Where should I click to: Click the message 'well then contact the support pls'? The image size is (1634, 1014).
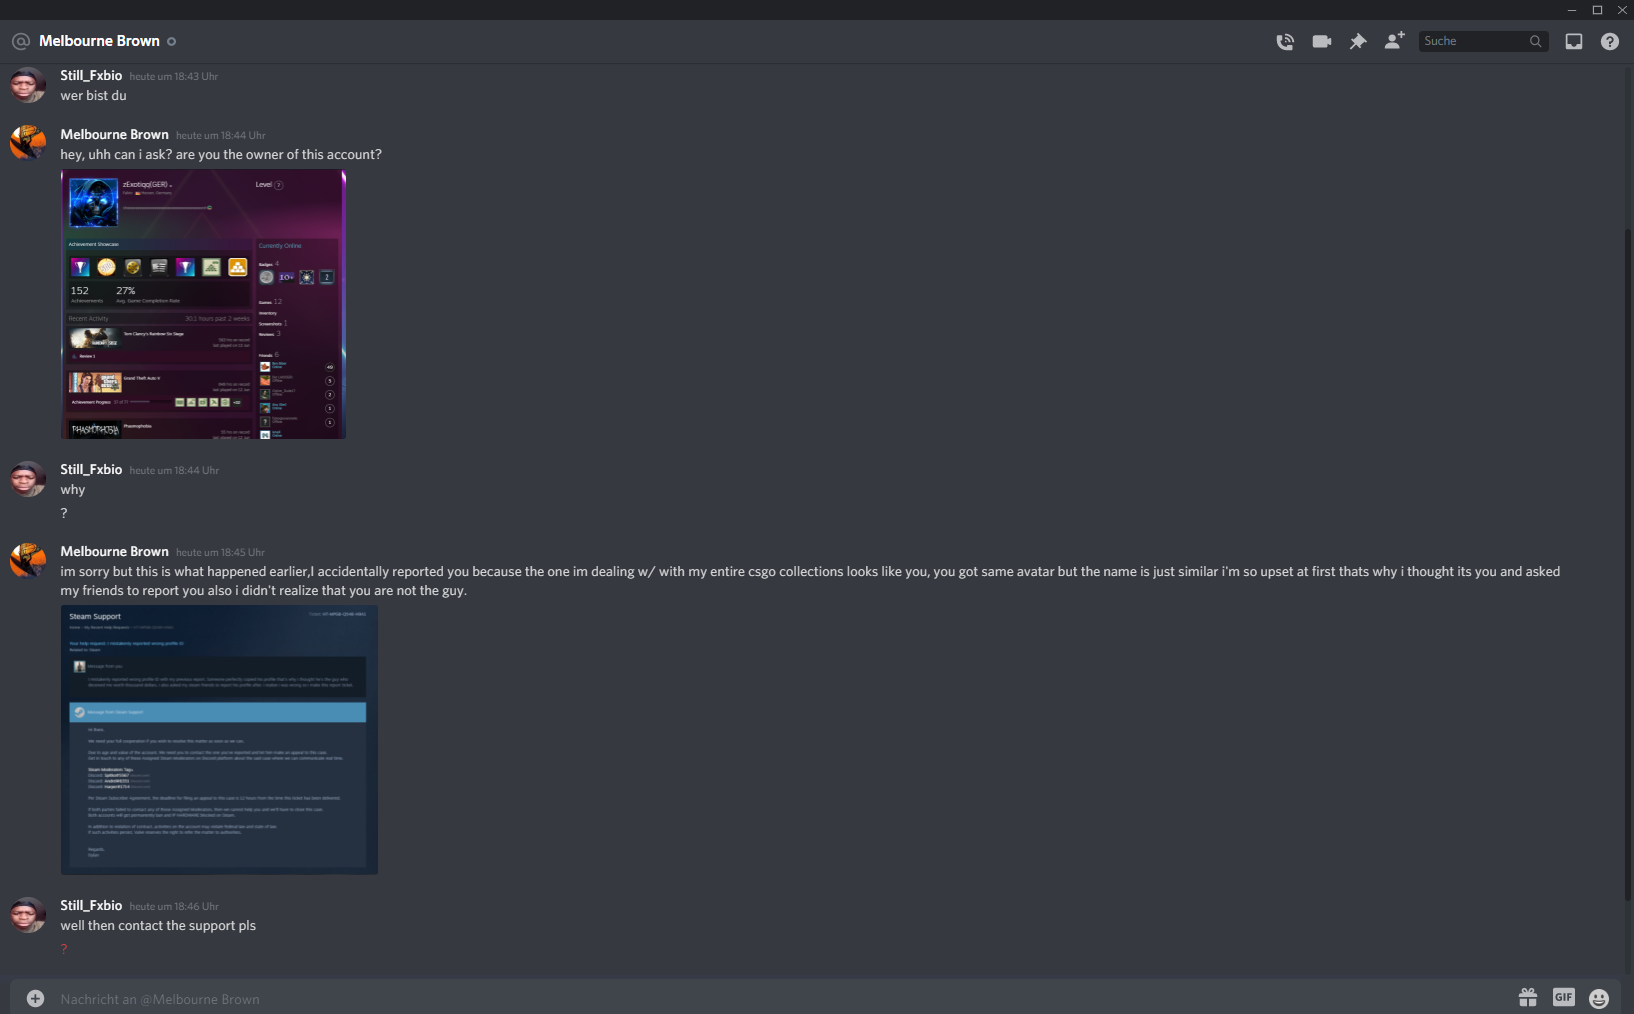[158, 926]
